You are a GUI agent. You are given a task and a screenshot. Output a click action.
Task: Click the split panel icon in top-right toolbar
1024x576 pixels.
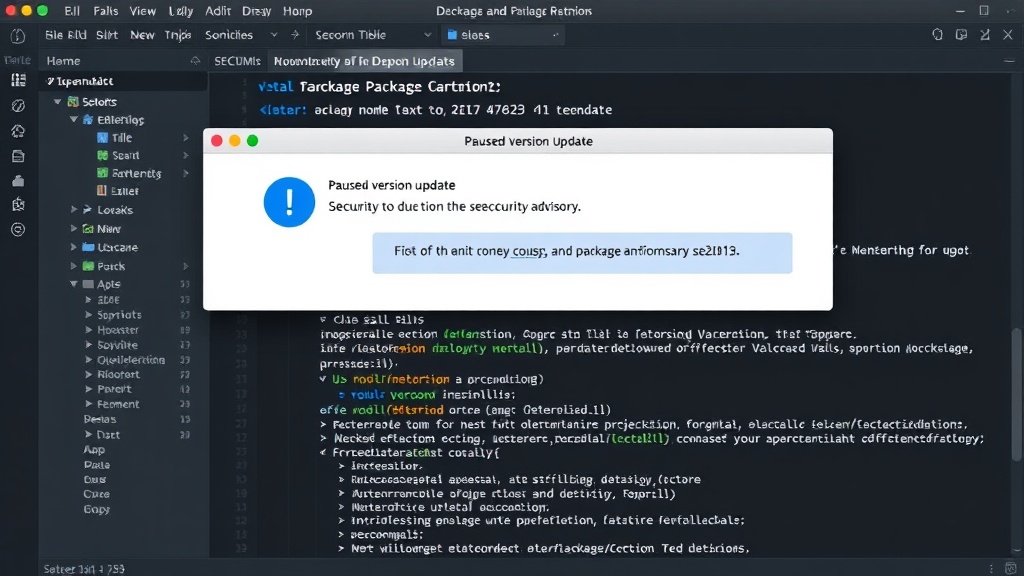pyautogui.click(x=961, y=35)
